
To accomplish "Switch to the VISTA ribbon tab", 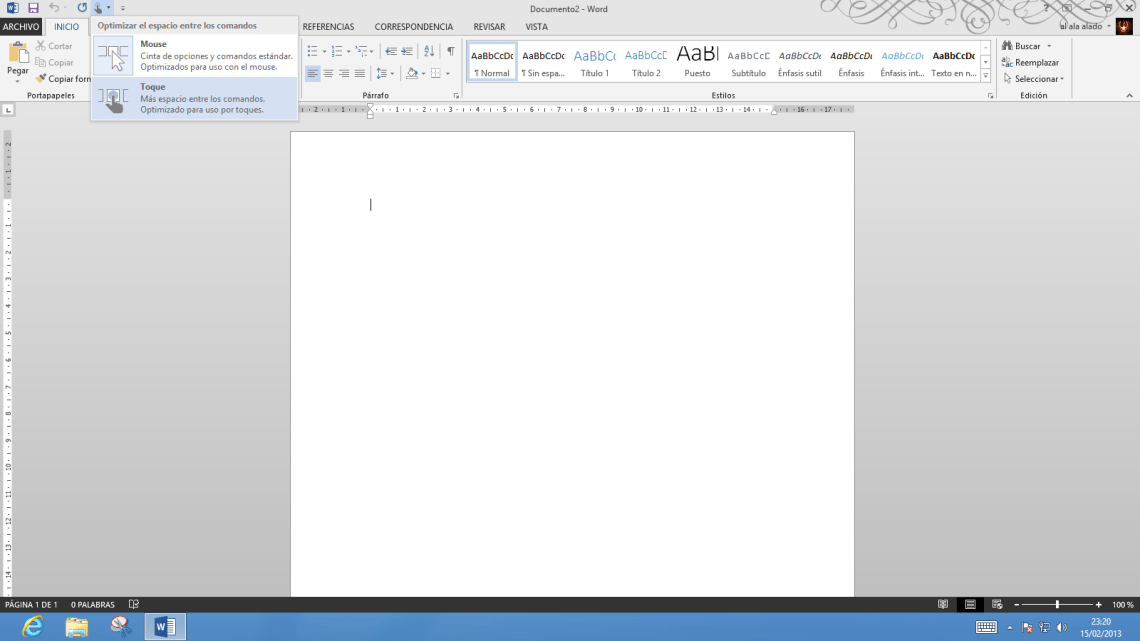I will (536, 26).
